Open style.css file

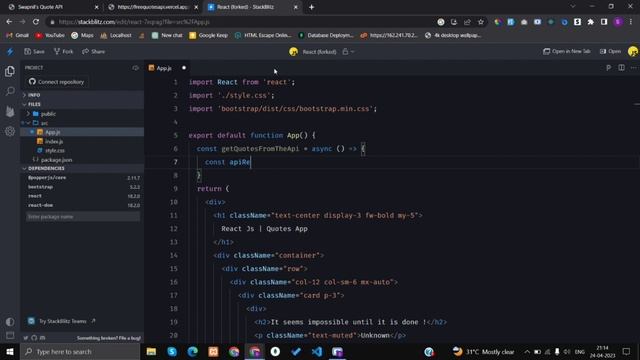point(82,151)
